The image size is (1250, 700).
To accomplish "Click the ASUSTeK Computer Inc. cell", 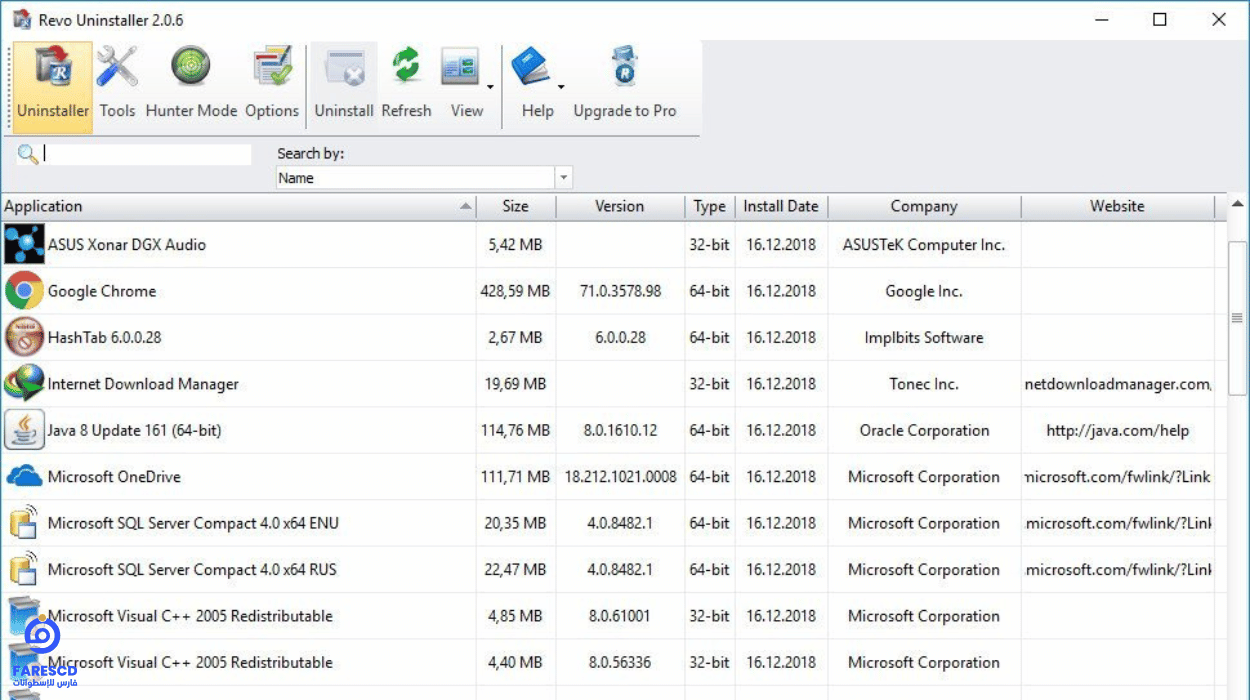I will [x=924, y=244].
